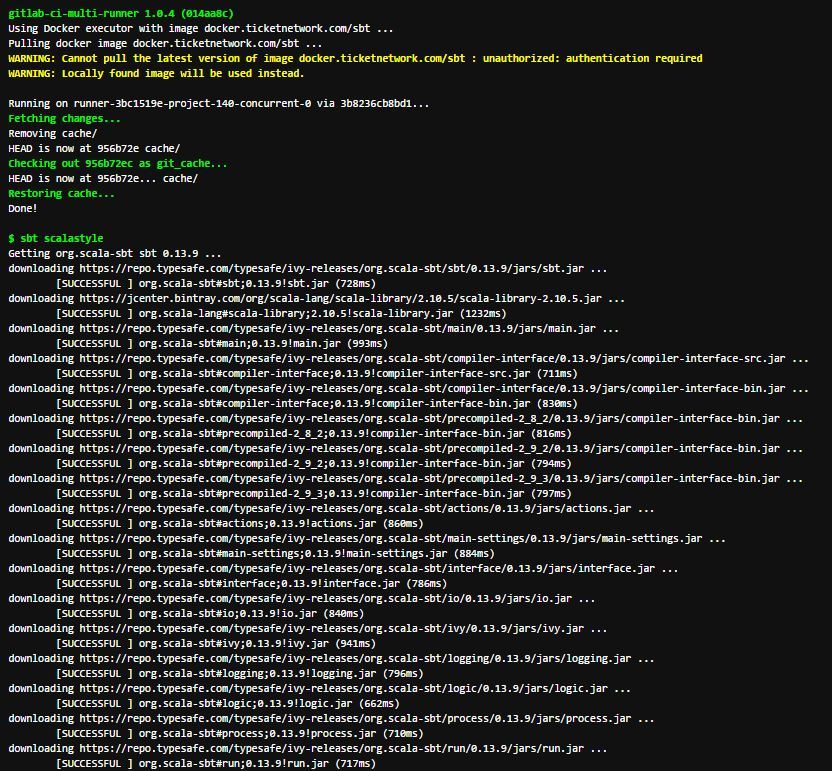832x771 pixels.
Task: Click the 'Locally found image' warning line
Action: 156,73
